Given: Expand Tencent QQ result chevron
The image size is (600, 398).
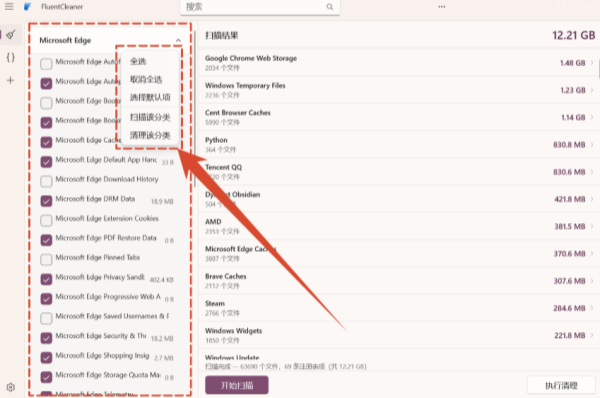Looking at the screenshot, I should click(592, 172).
